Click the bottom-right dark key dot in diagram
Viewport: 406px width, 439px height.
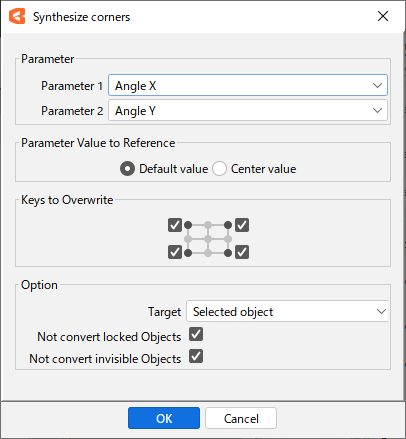228,253
